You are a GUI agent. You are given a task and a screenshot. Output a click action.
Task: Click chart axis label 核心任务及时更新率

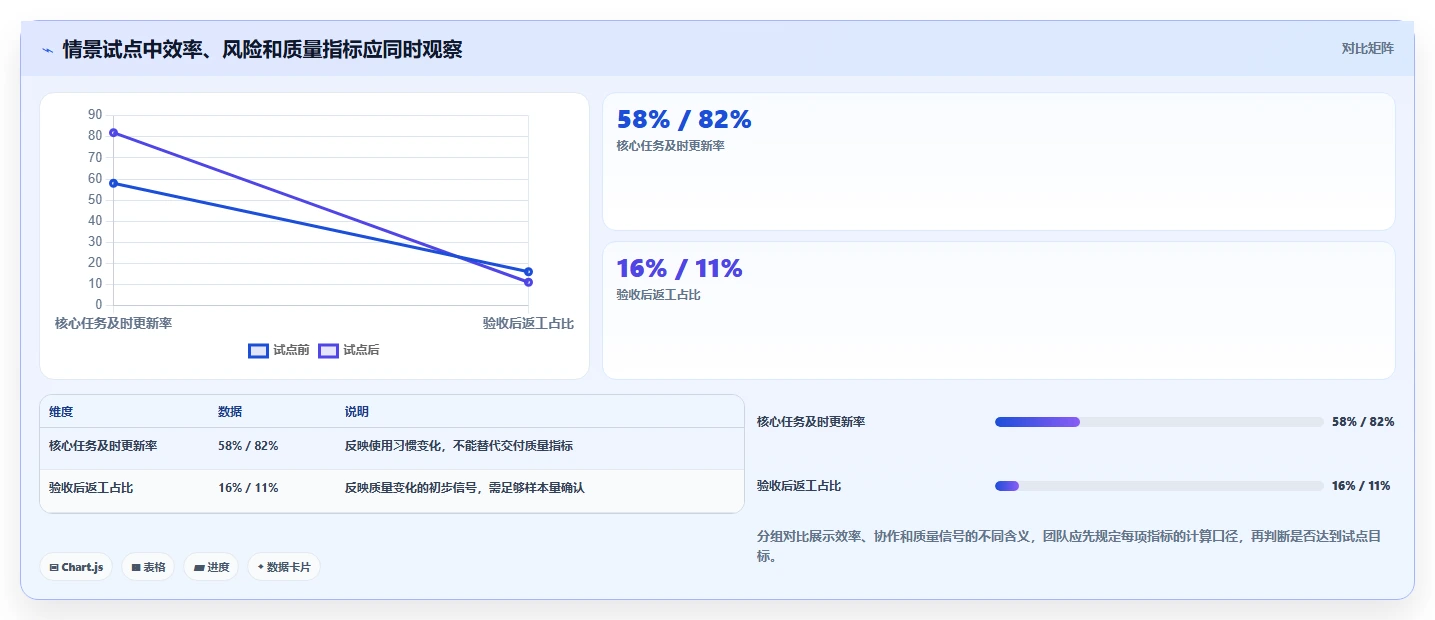[x=113, y=324]
